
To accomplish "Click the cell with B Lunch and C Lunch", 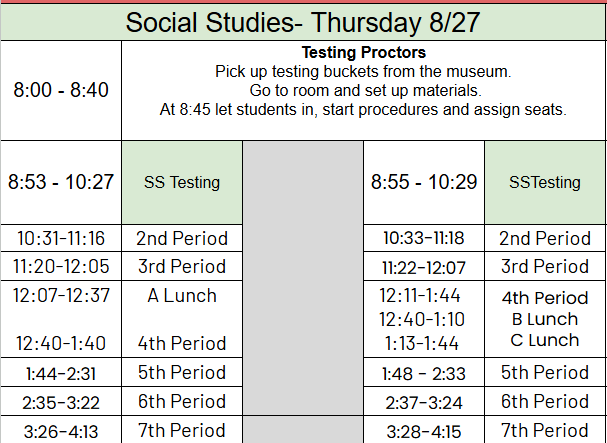I will (x=545, y=319).
